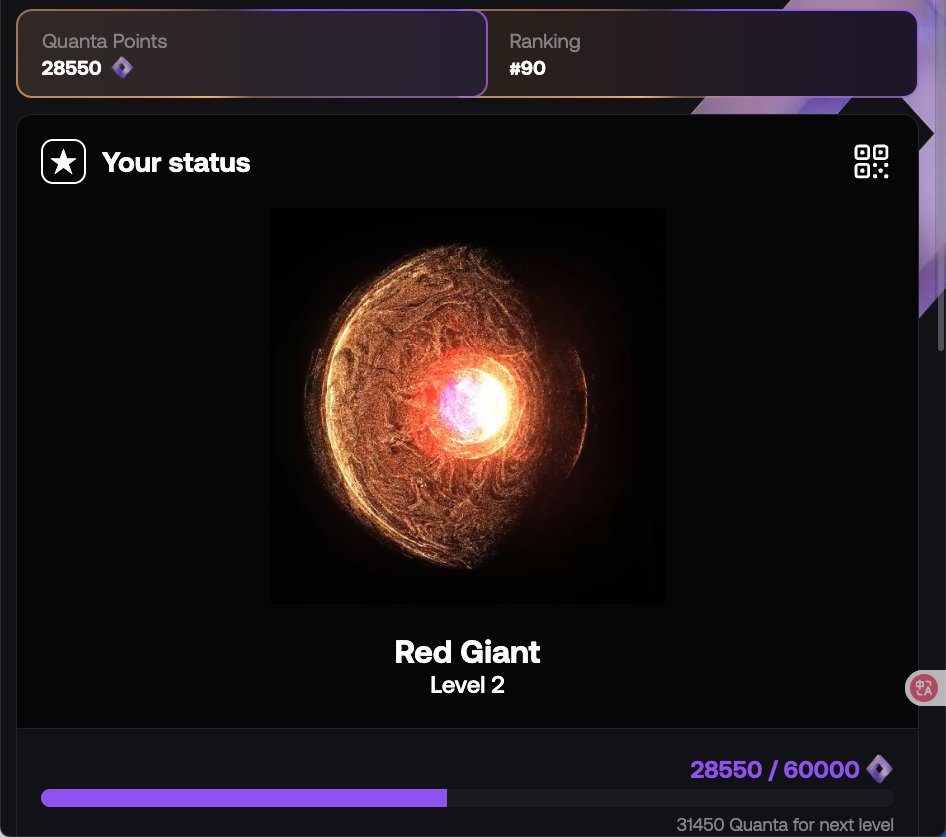
Task: Click the Your status heading
Action: pos(176,162)
